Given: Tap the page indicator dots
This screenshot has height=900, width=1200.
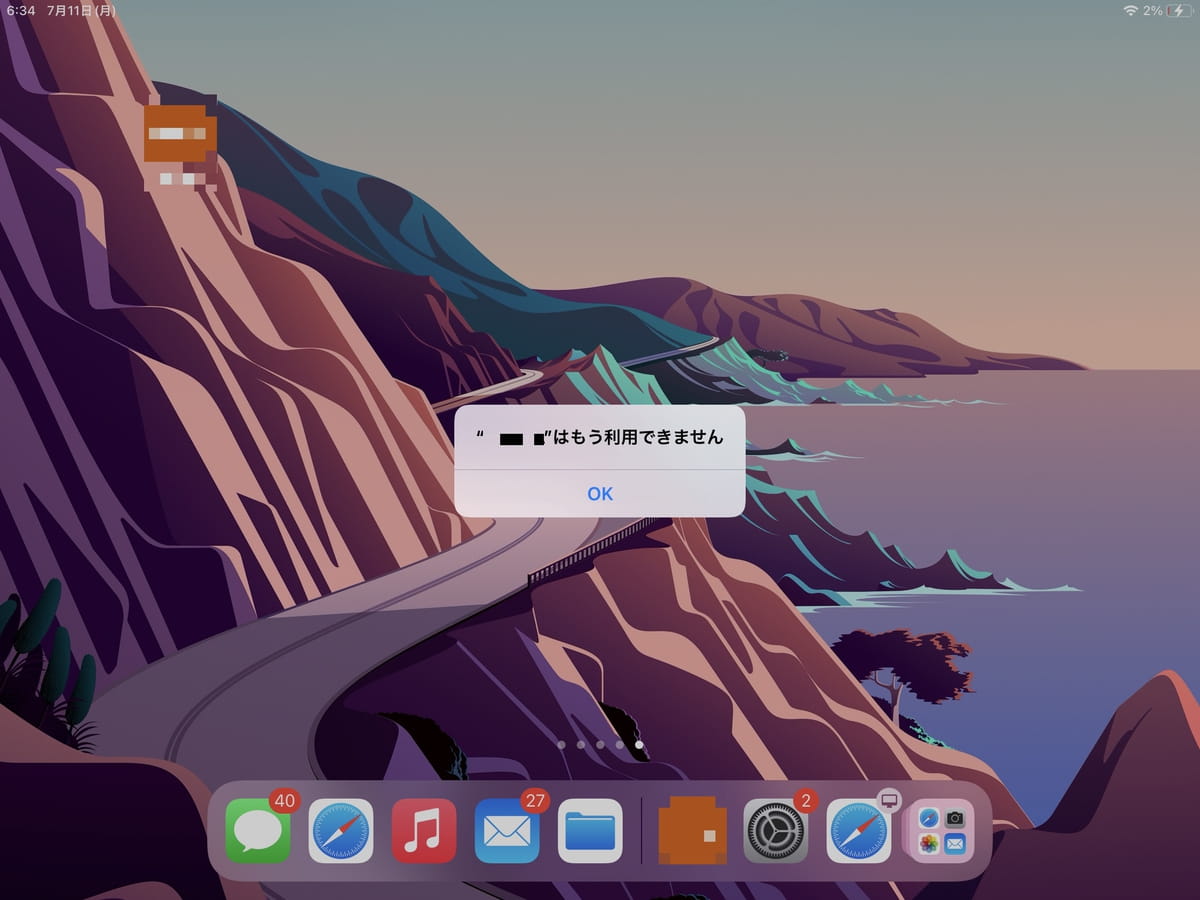Looking at the screenshot, I should [x=600, y=744].
